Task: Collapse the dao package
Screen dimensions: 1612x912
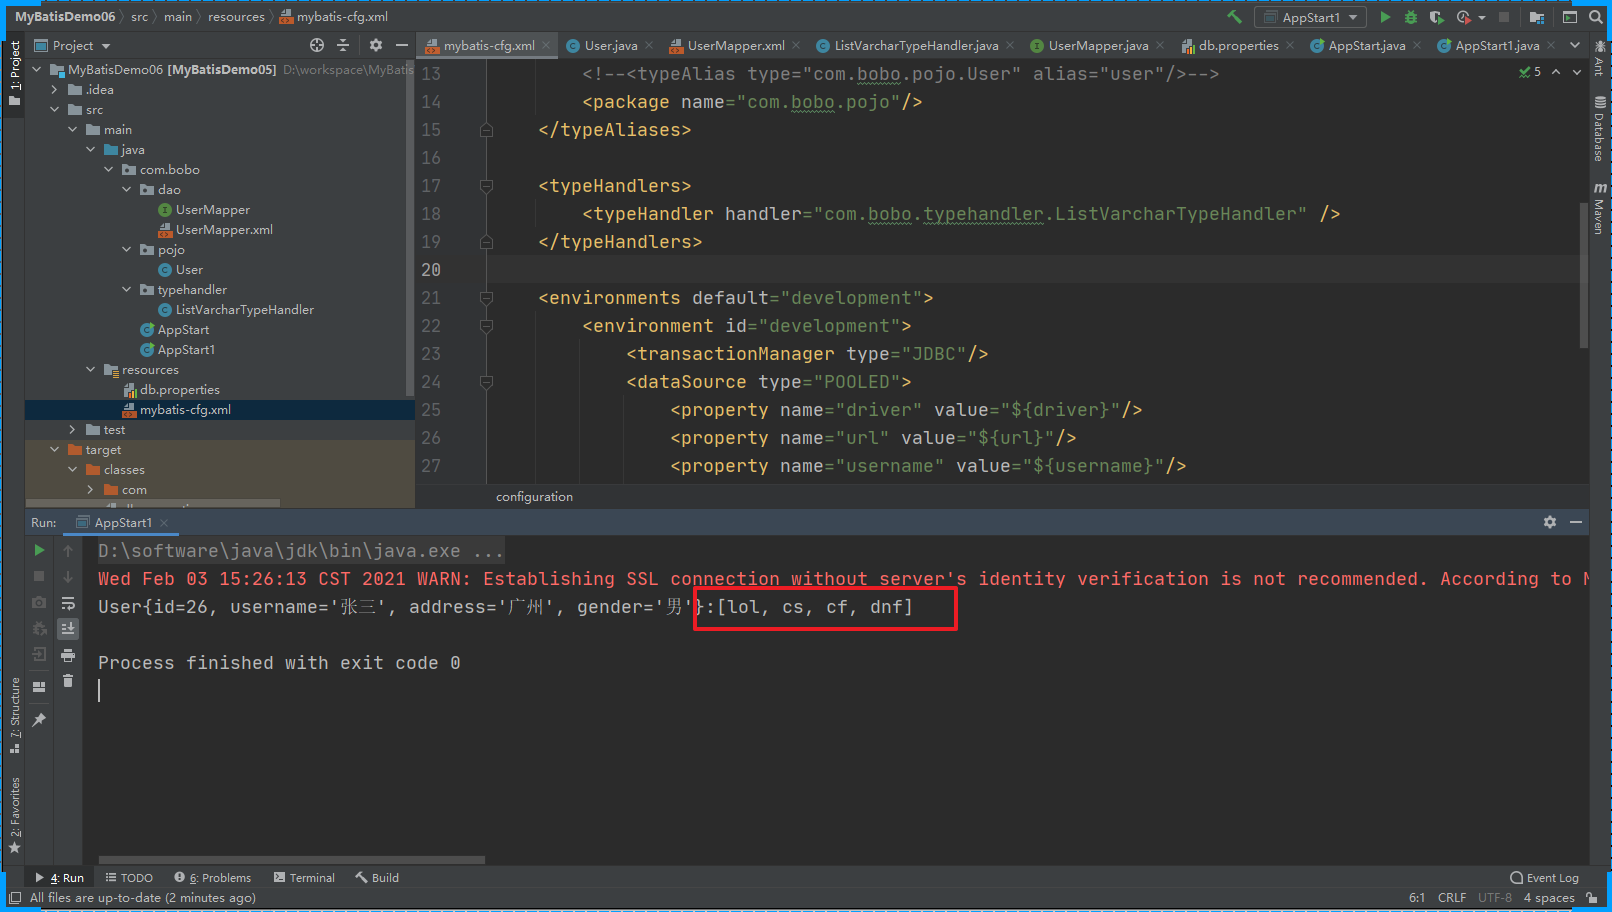Action: point(126,189)
